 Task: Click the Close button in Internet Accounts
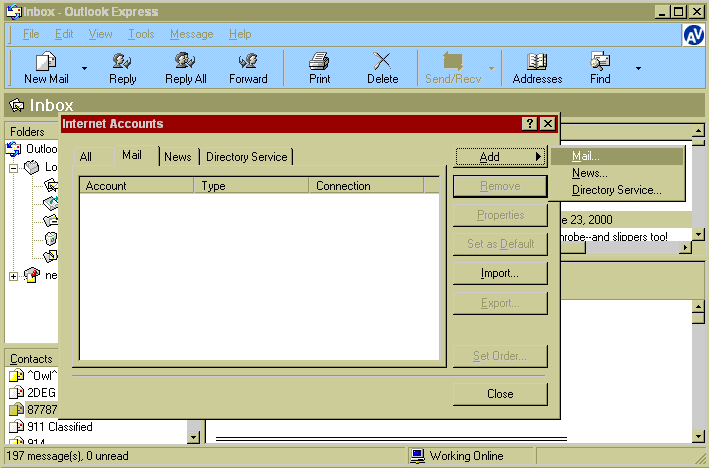point(500,394)
